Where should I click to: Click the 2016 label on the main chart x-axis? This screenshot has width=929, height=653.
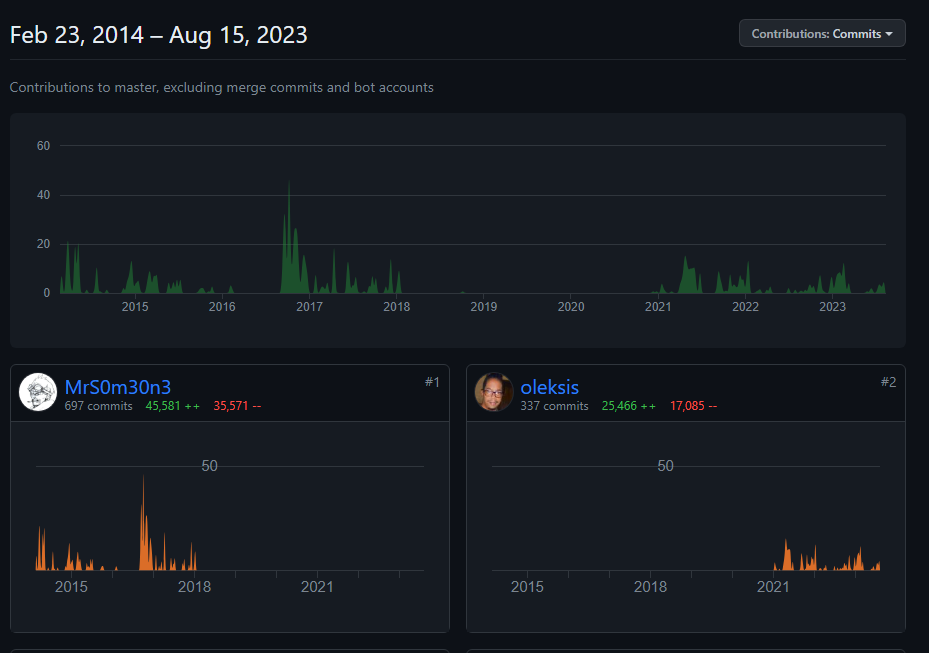pyautogui.click(x=222, y=307)
